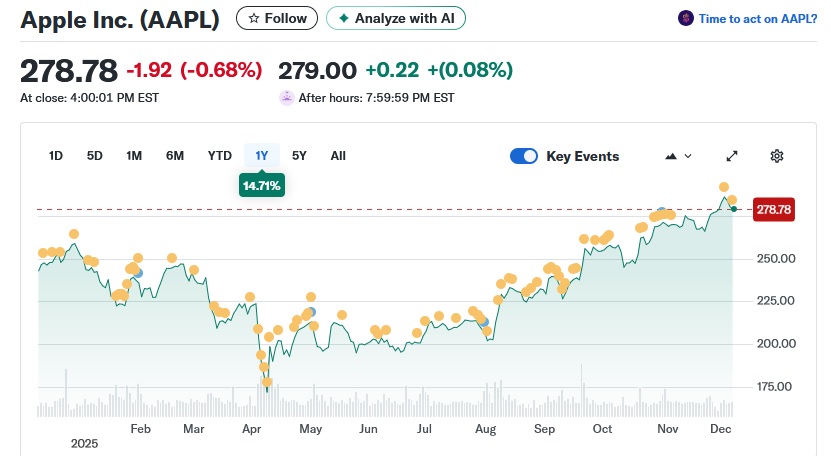Viewport: 831px width, 456px height.
Task: Click the red 278.78 price label
Action: 774,209
